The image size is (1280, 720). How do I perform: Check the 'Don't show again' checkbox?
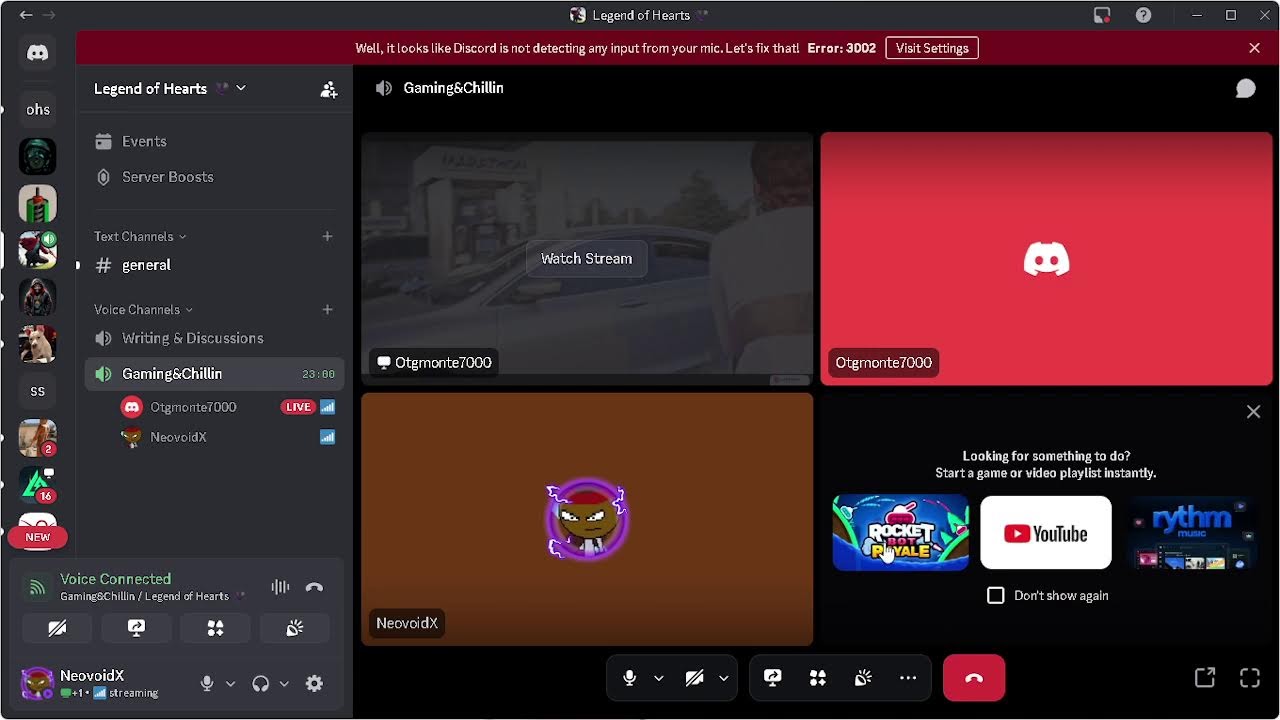point(996,595)
